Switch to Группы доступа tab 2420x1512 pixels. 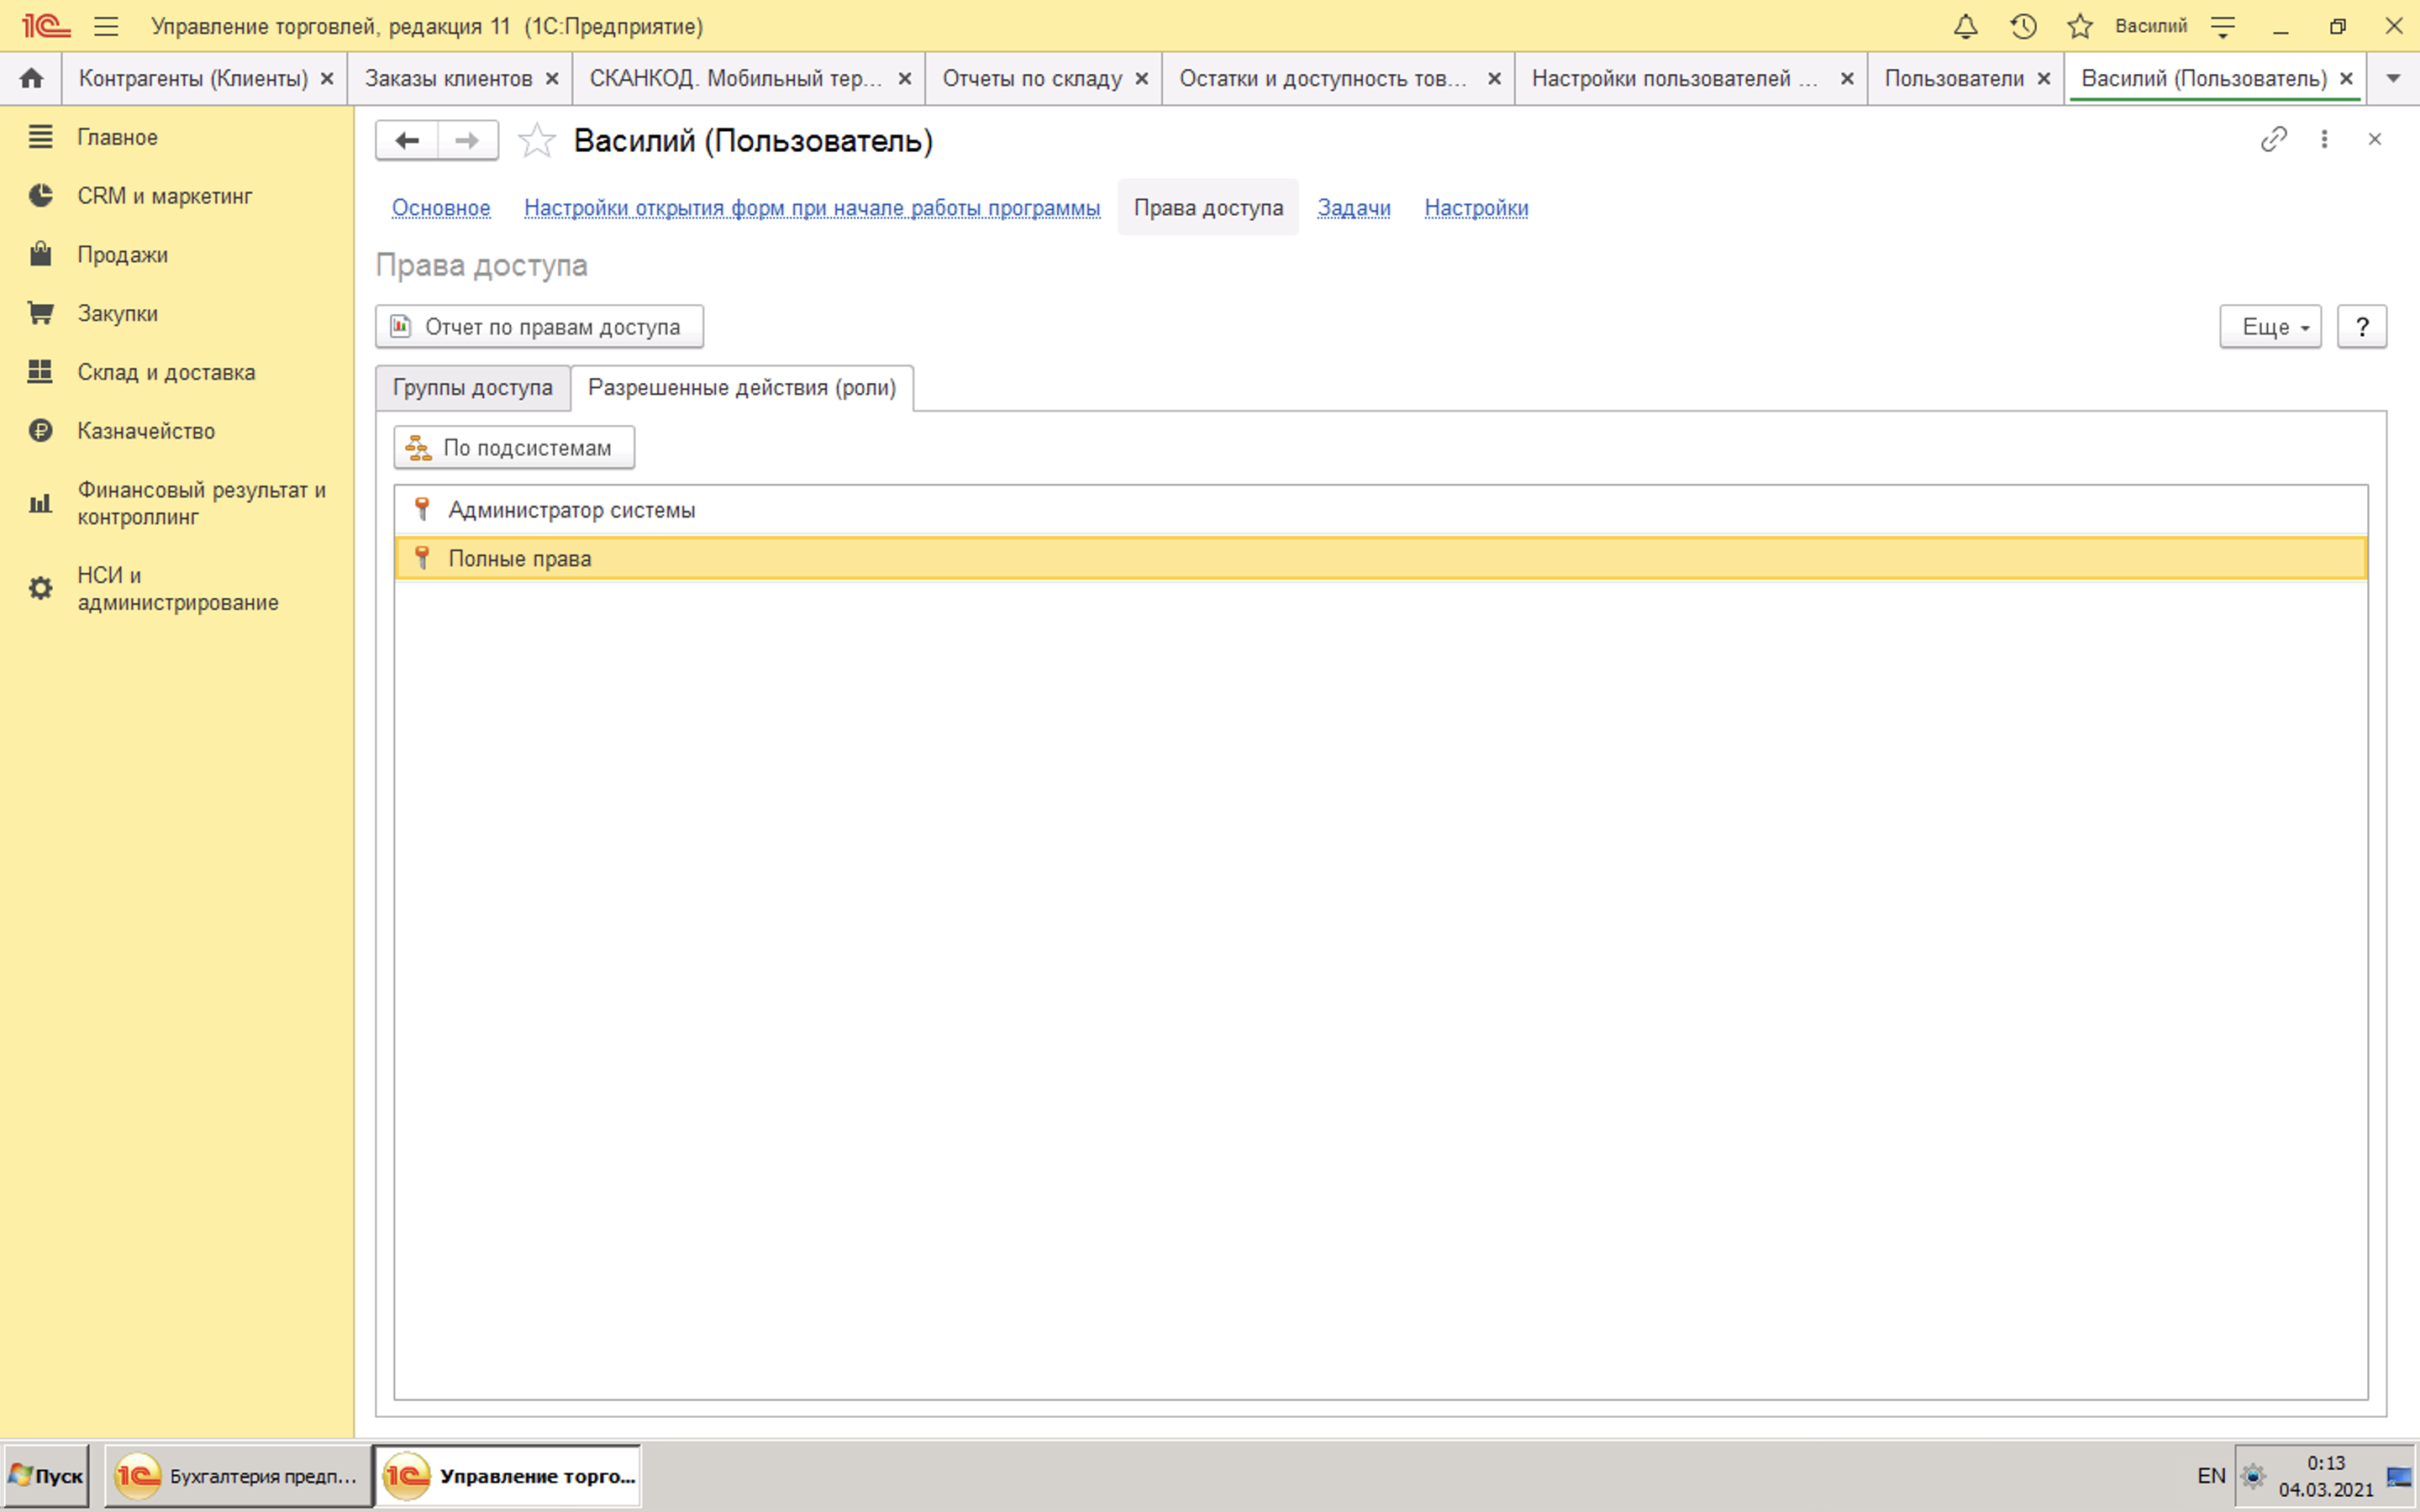tap(472, 388)
